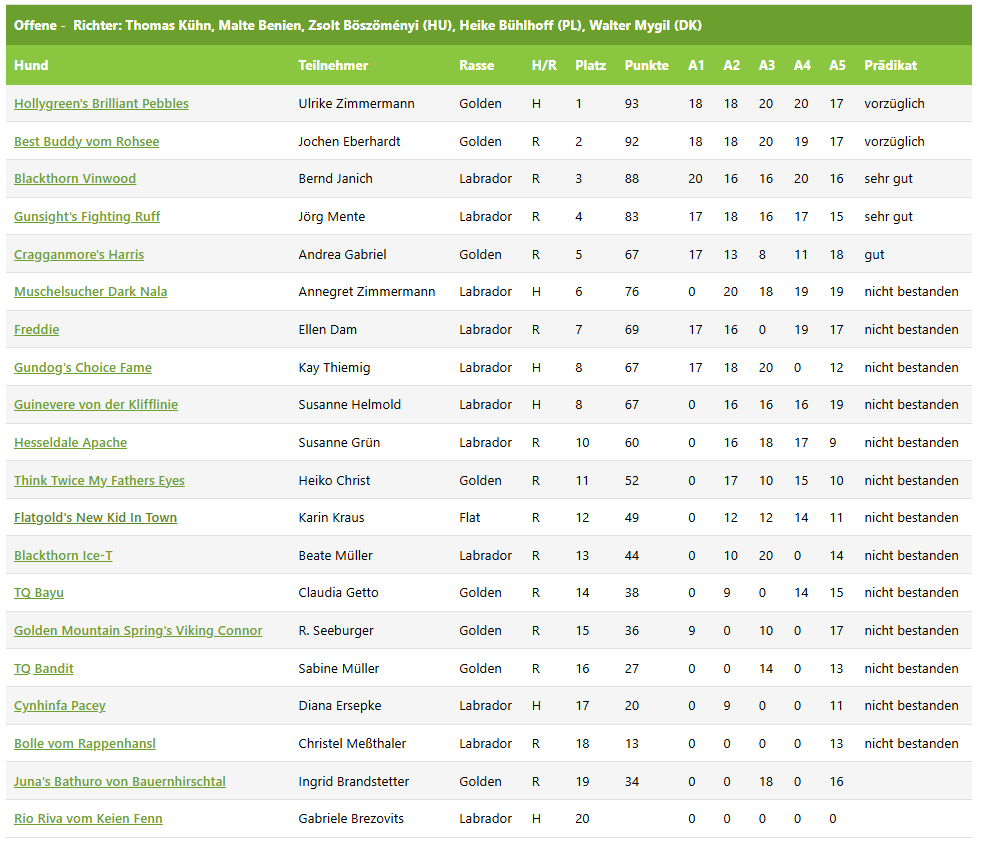The image size is (990, 842).
Task: Open Guinevere von der Klifflinie link
Action: tap(96, 405)
